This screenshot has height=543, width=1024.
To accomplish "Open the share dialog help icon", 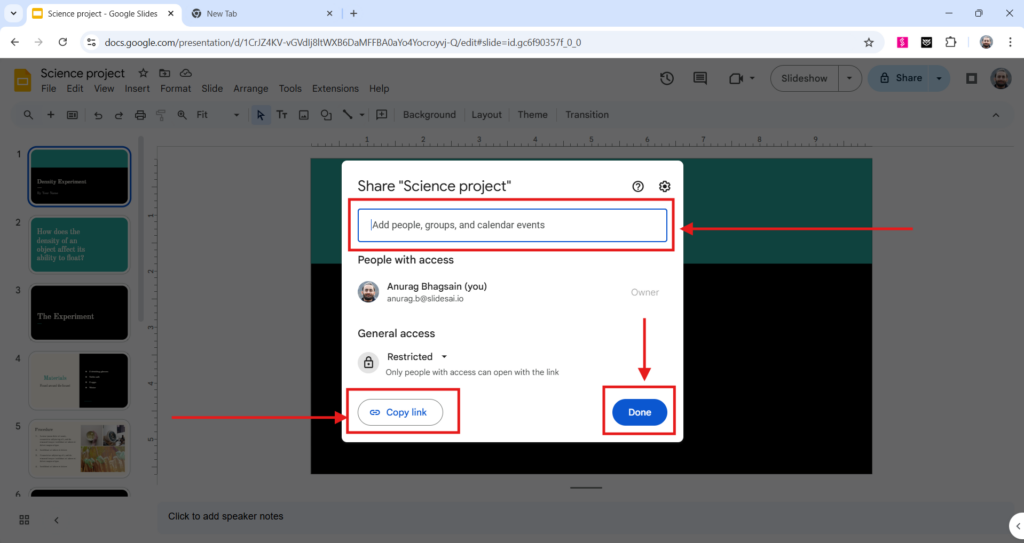I will 638,186.
